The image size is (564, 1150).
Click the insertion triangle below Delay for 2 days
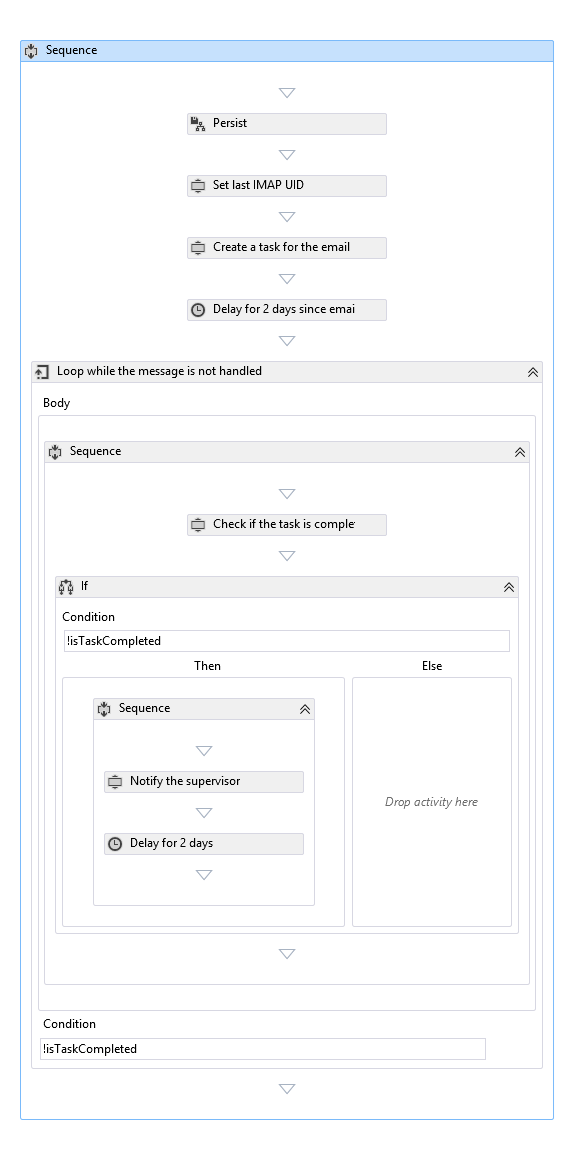[x=204, y=875]
